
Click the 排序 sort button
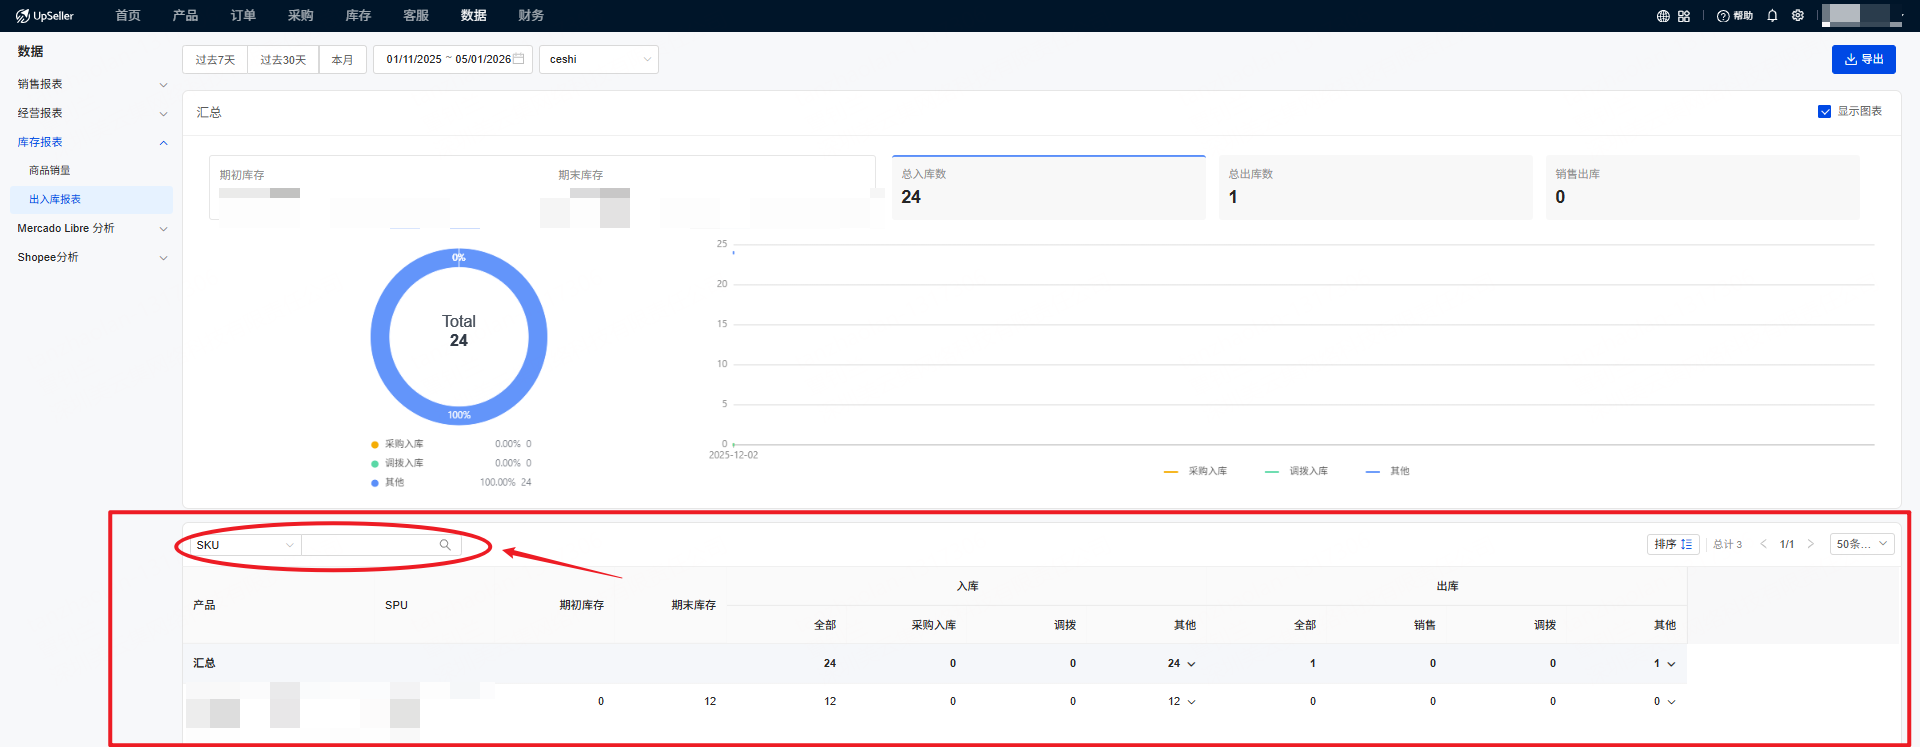(1672, 544)
